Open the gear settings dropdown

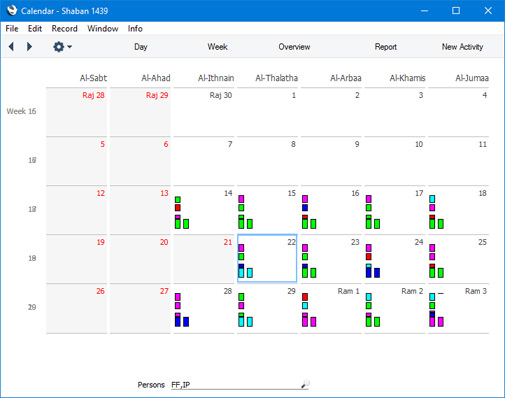pos(62,47)
